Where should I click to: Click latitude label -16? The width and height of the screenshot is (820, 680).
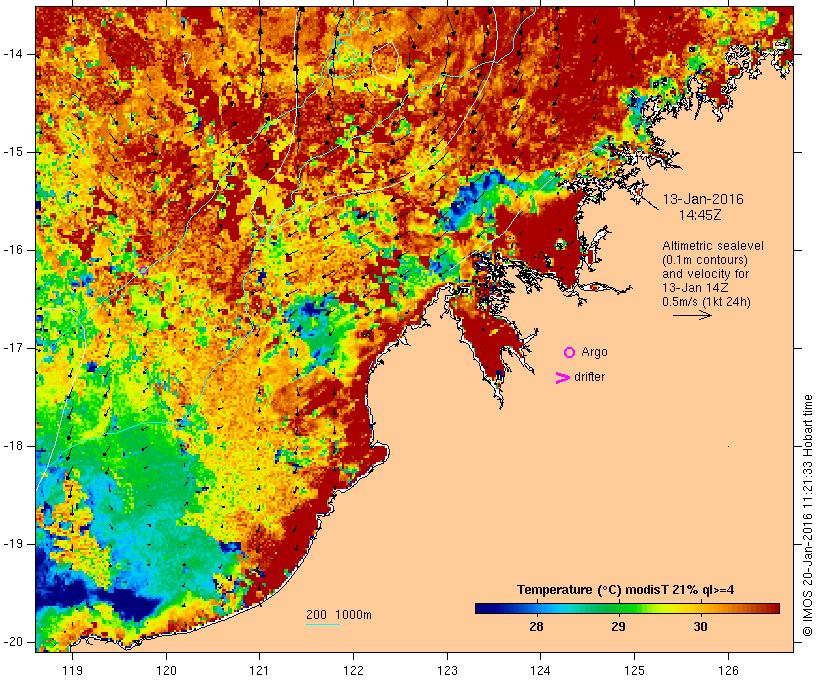tap(13, 250)
